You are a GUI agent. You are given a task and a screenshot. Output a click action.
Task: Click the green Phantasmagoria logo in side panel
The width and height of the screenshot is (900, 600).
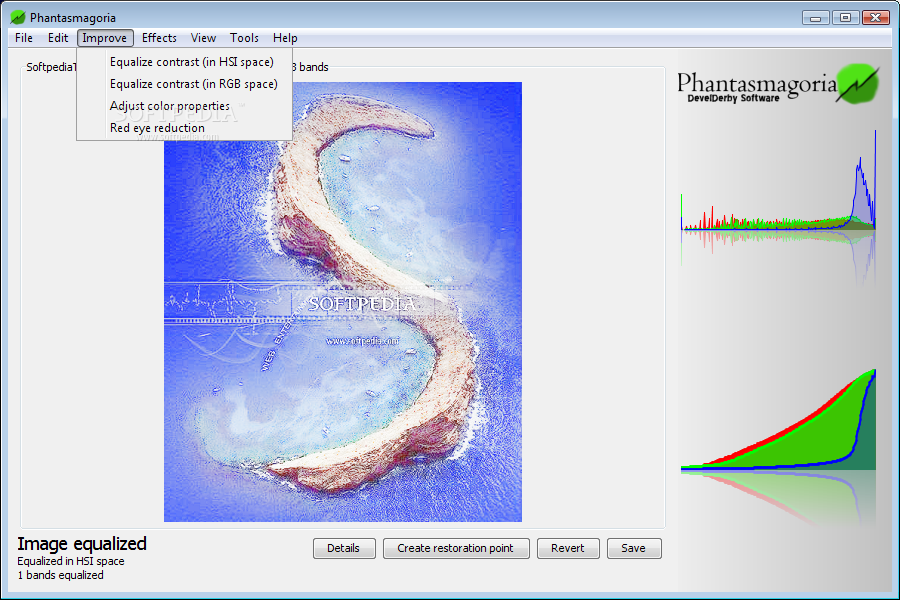pos(857,84)
